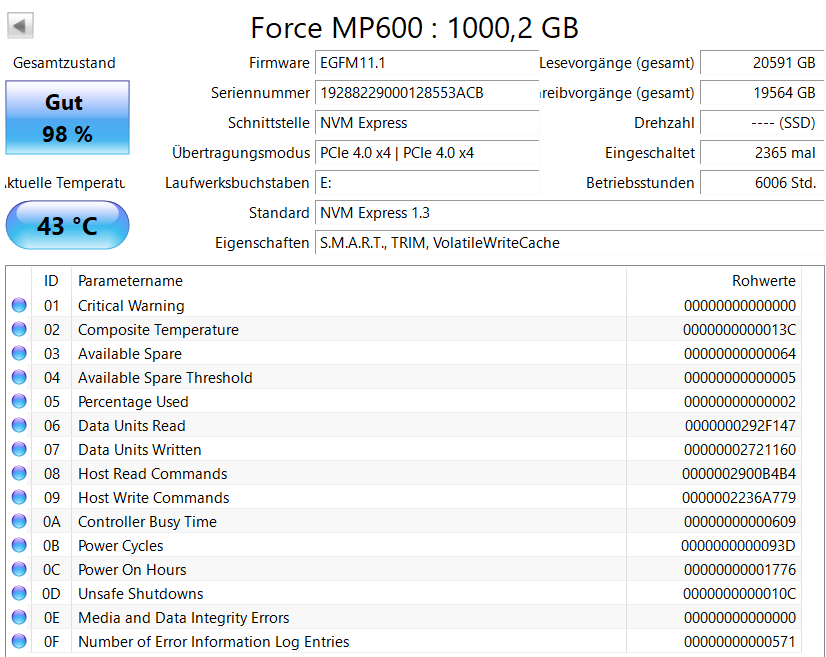Click status orb for Controller Busy Time row

pyautogui.click(x=19, y=521)
